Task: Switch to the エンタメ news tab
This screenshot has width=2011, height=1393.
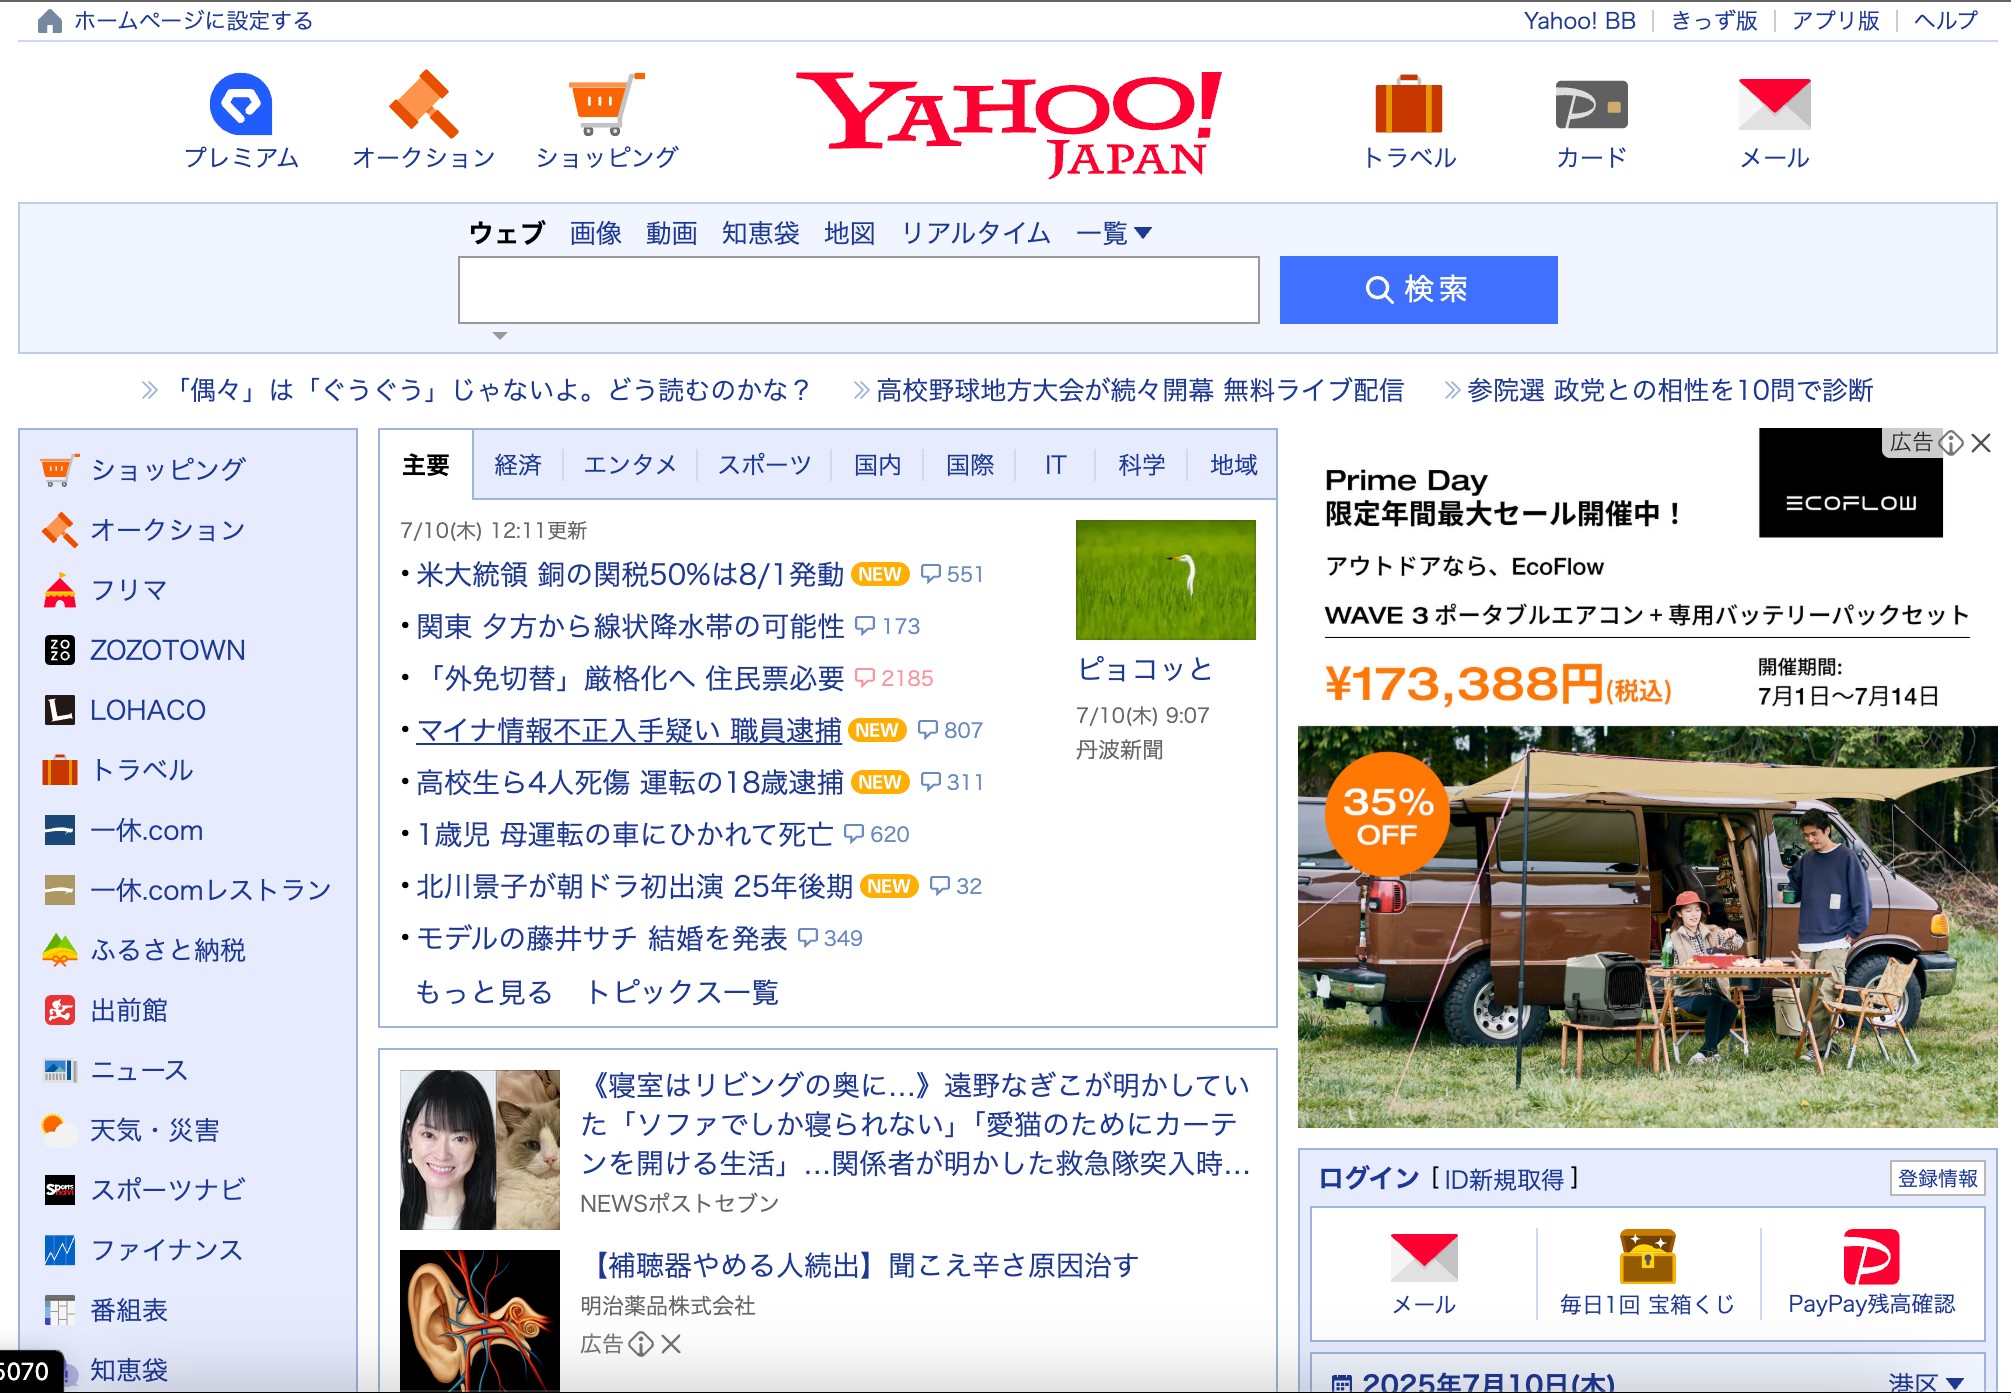Action: click(630, 465)
